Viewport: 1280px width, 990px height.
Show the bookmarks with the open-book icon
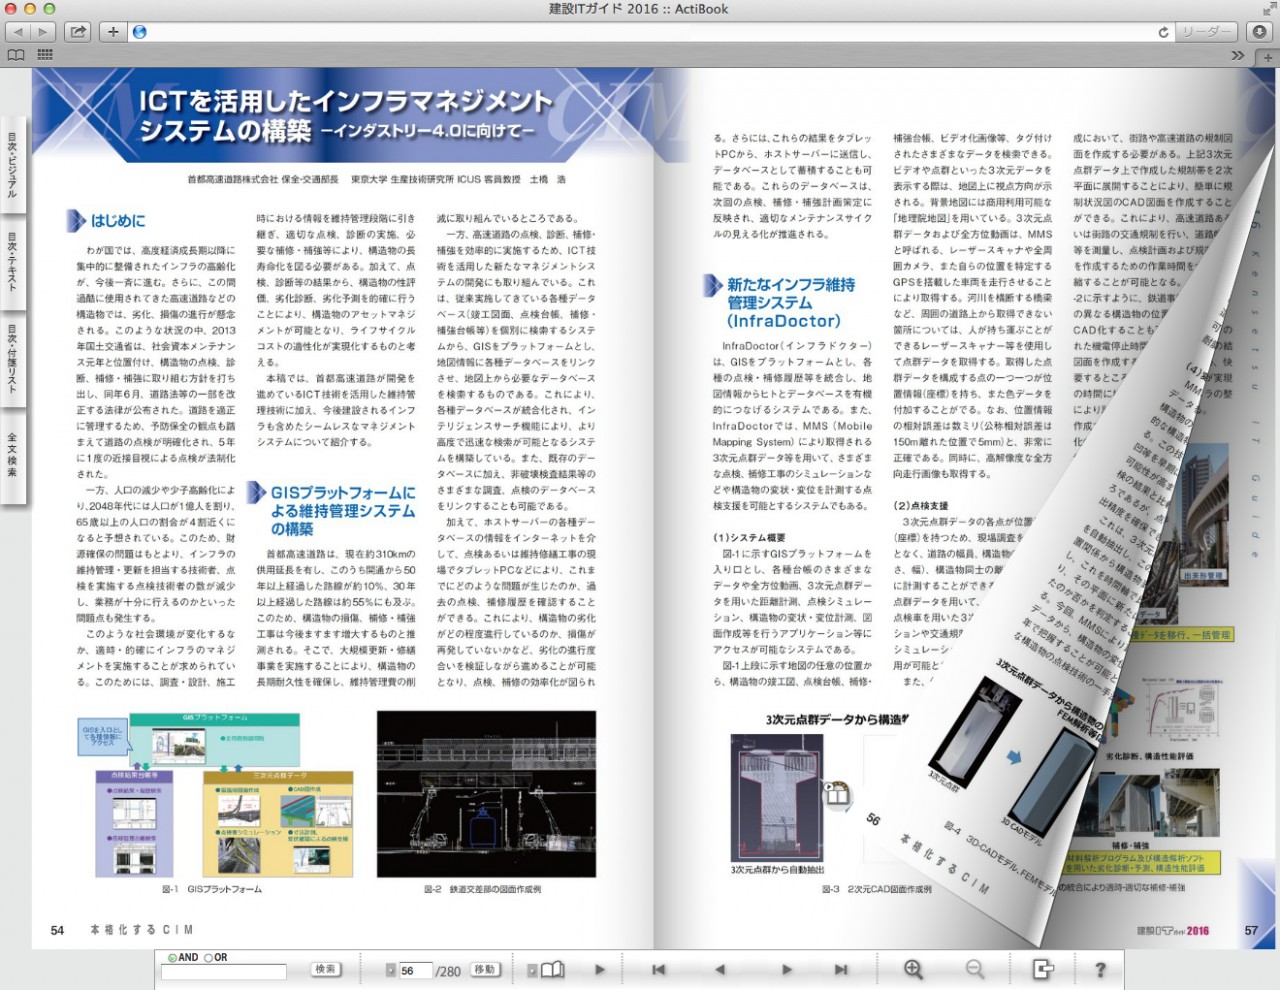click(x=16, y=56)
